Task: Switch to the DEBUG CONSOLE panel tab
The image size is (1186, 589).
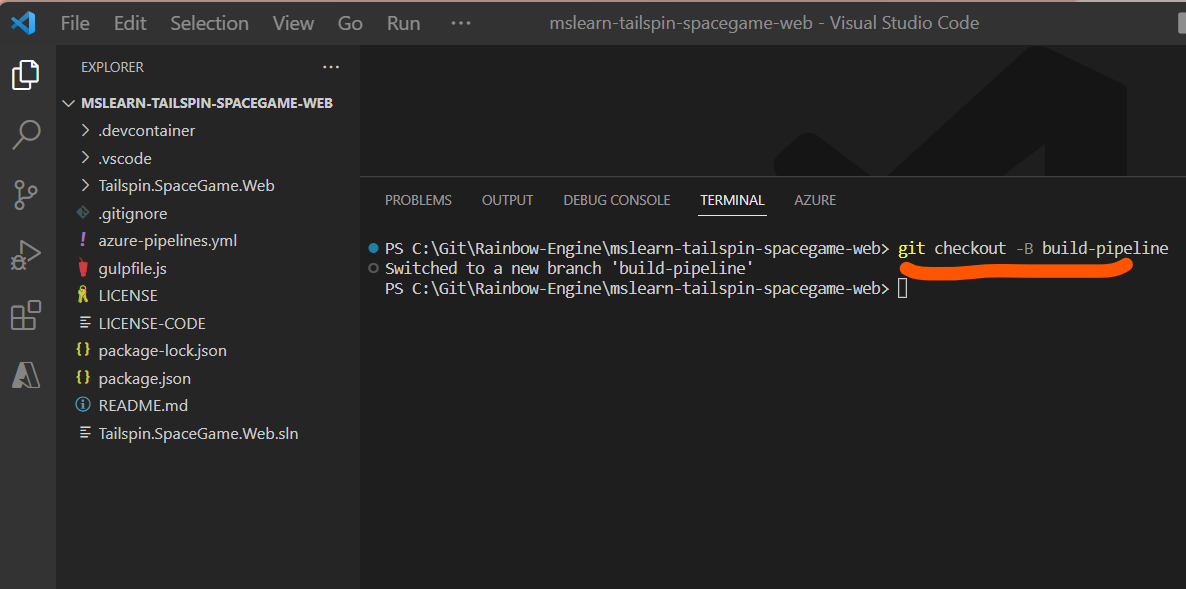Action: (x=616, y=200)
